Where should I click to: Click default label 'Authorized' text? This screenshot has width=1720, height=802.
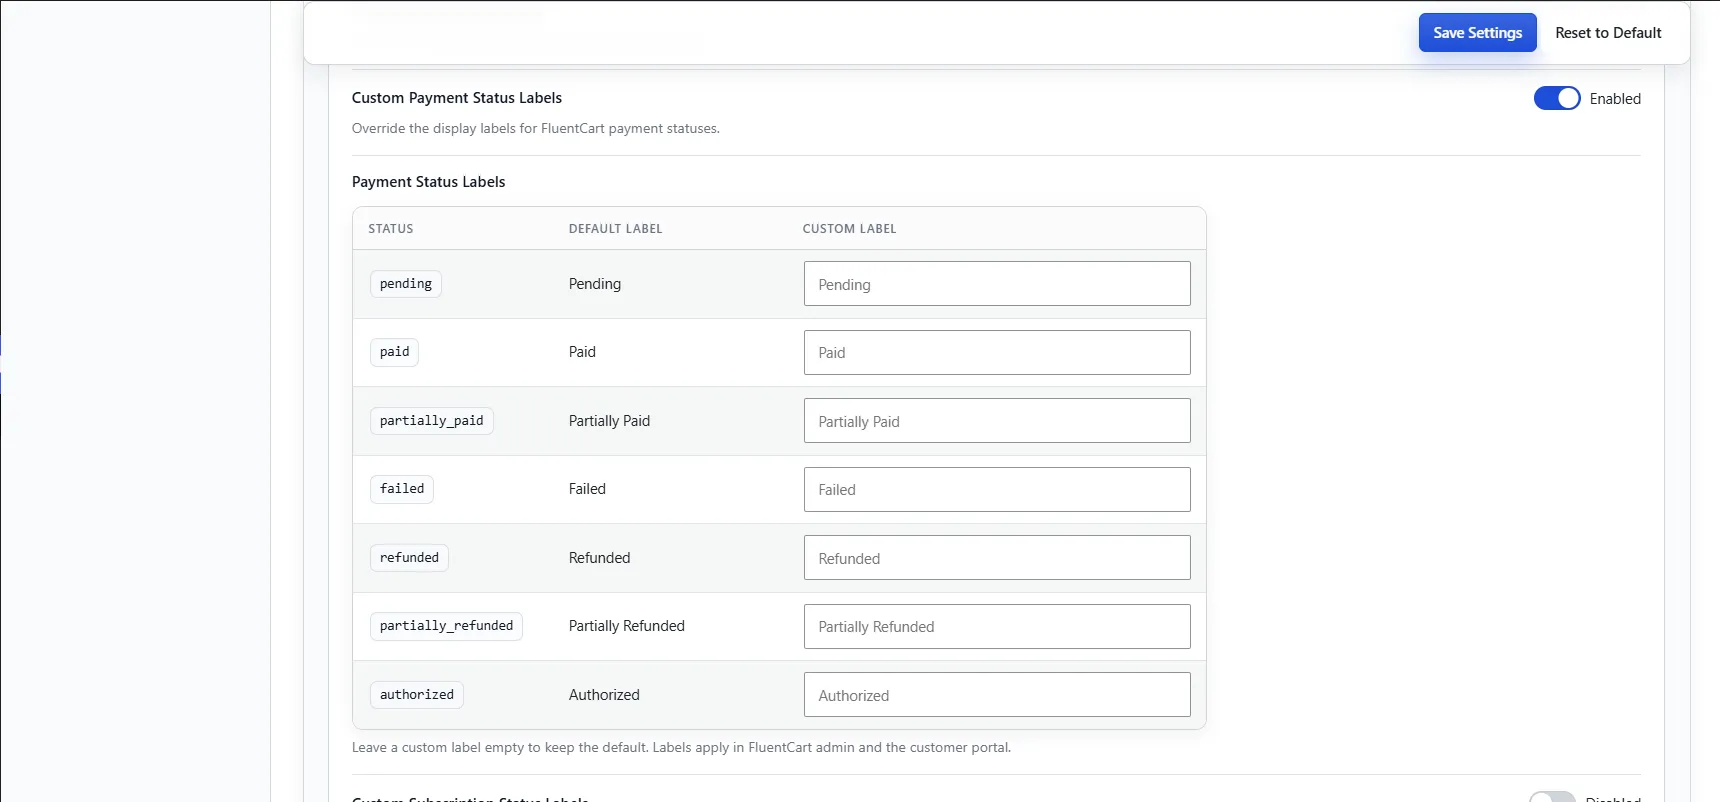pos(604,695)
